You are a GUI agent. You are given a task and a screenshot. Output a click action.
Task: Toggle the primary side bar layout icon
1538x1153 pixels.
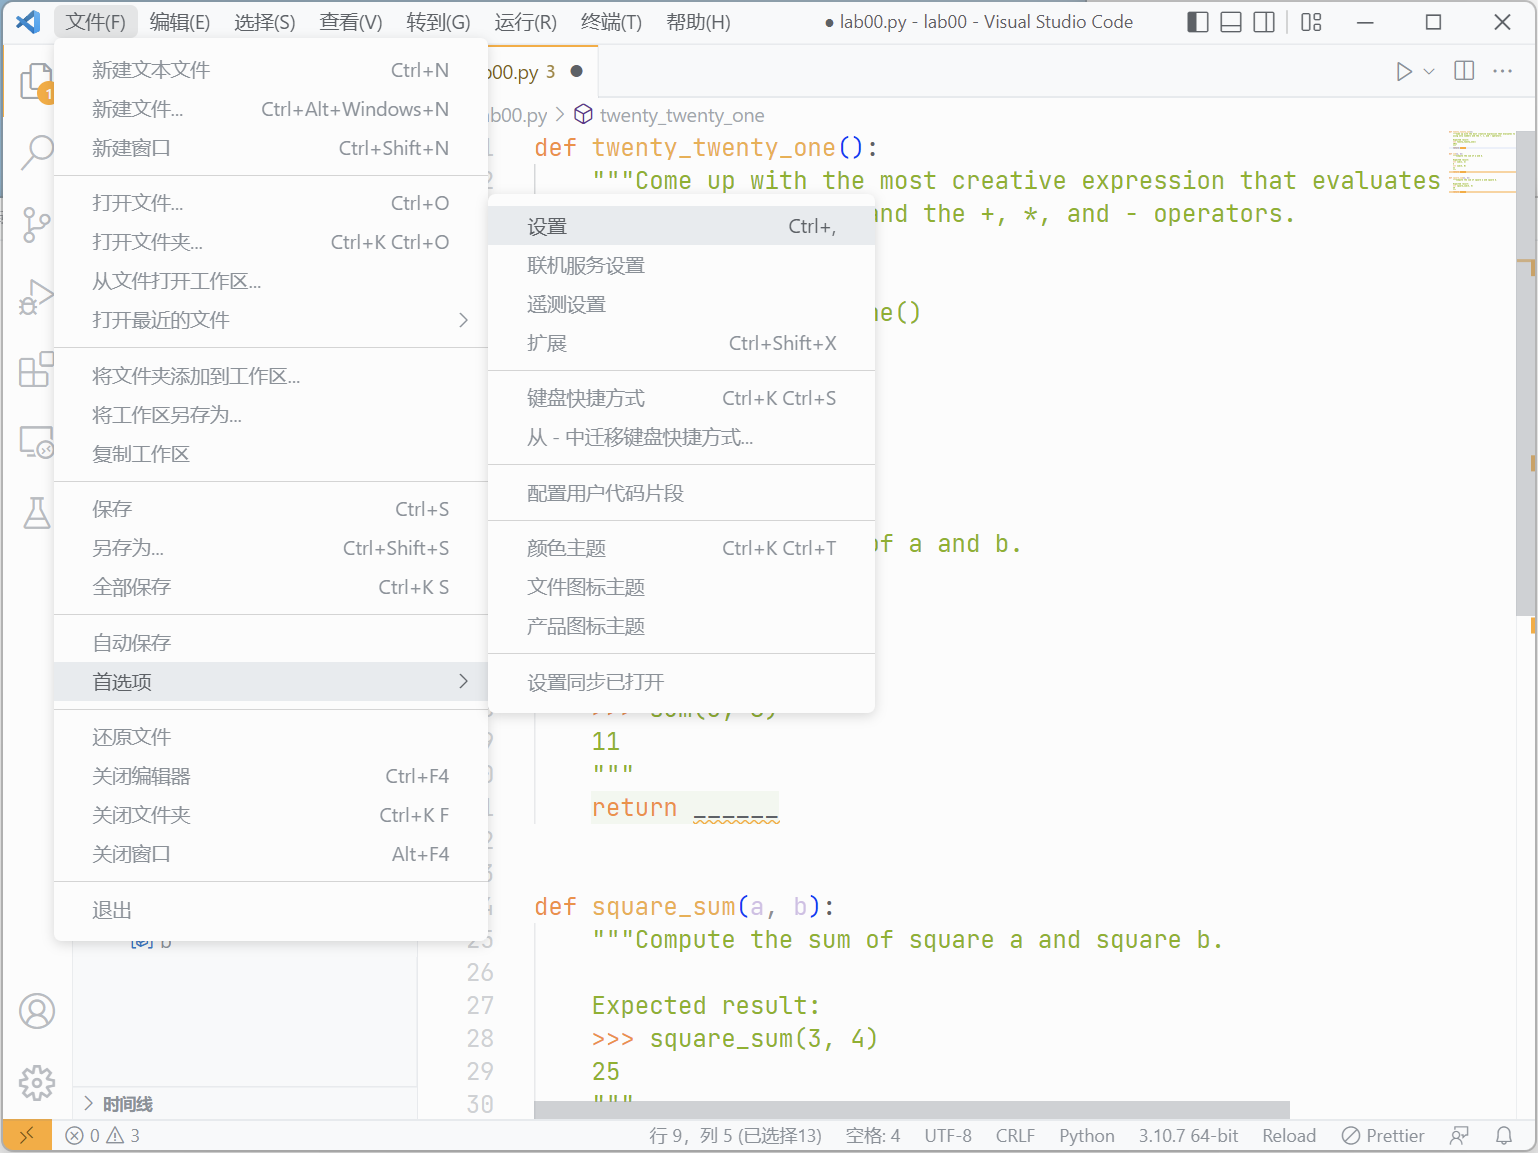(1198, 22)
